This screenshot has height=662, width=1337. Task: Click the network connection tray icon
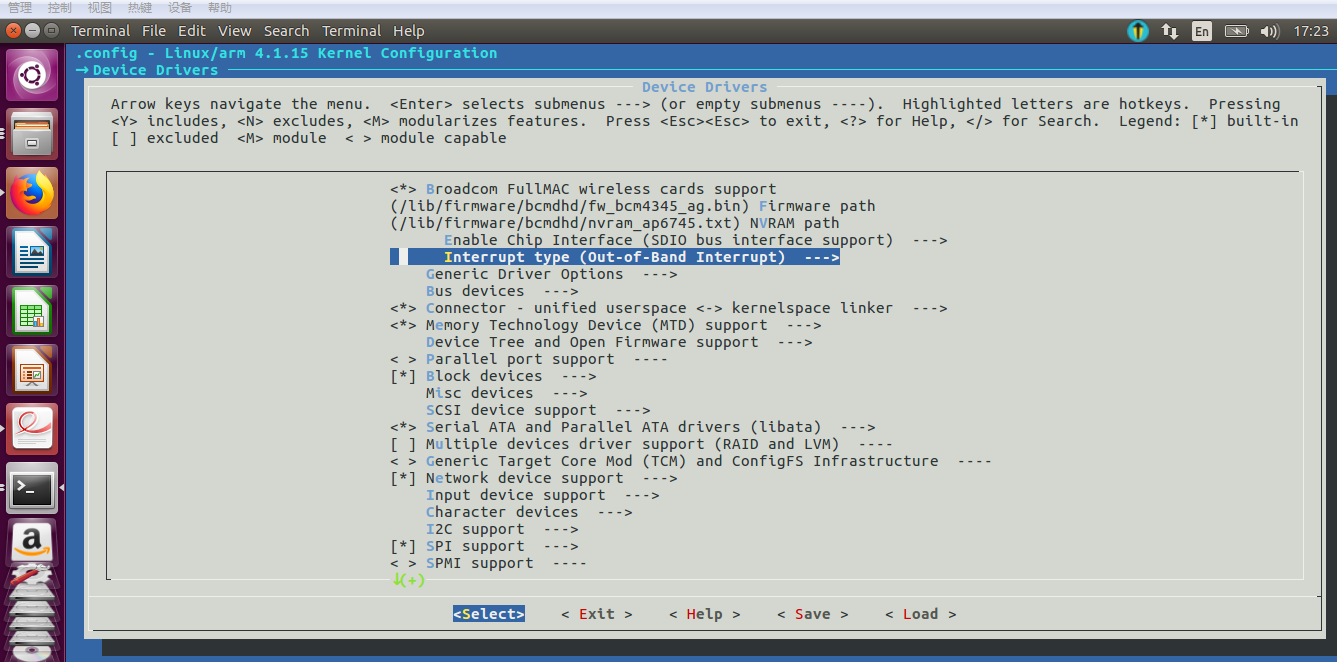pyautogui.click(x=1169, y=31)
